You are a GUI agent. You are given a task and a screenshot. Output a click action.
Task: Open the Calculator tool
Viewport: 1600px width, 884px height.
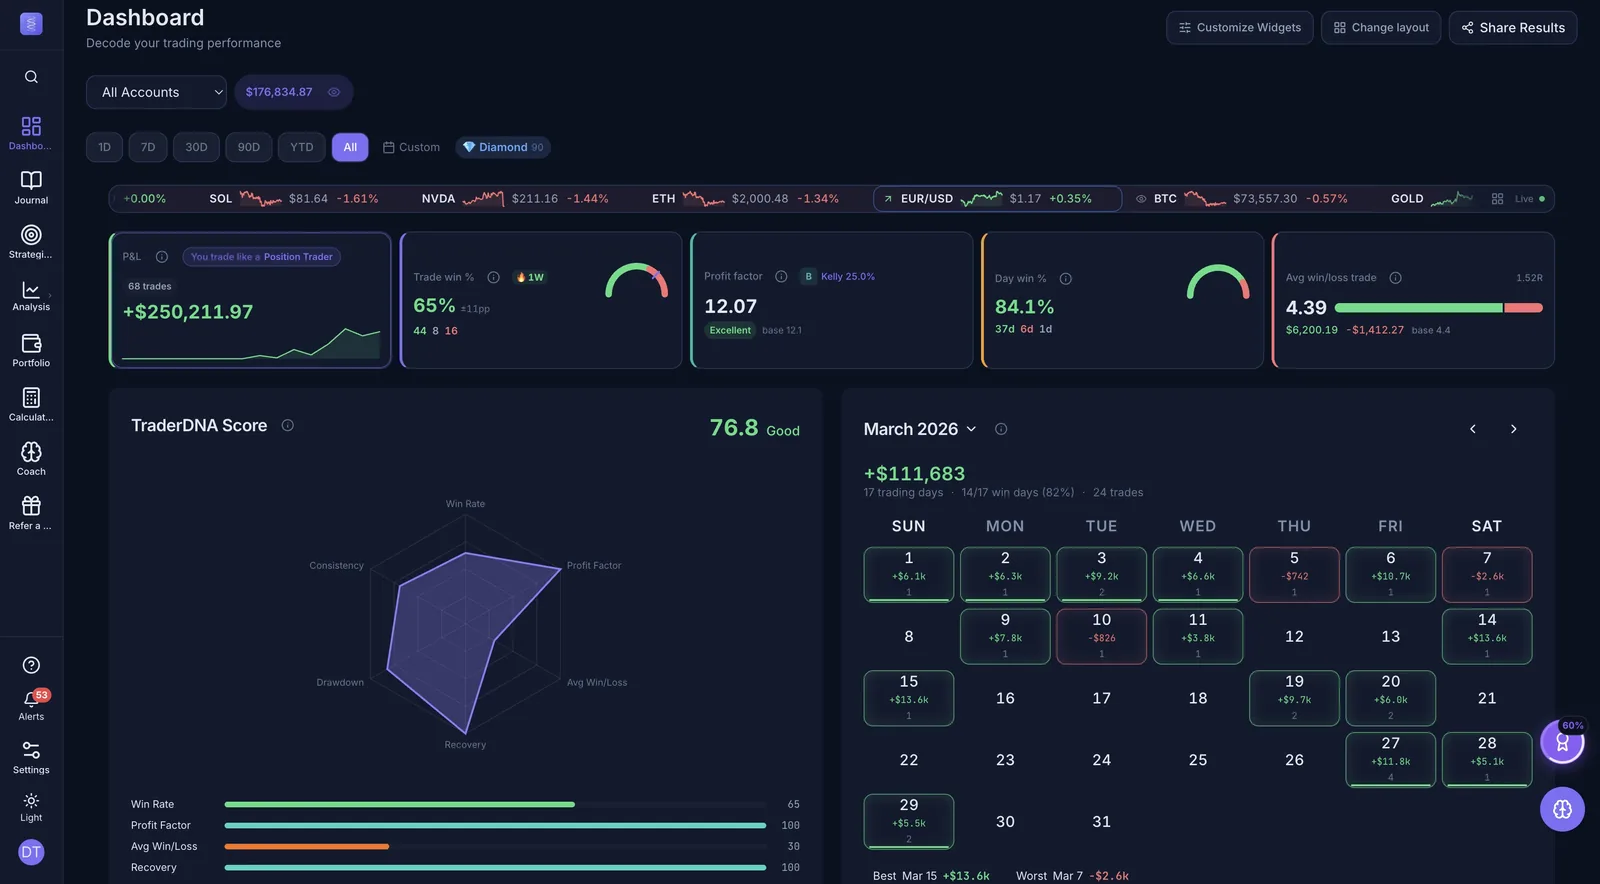pos(31,404)
